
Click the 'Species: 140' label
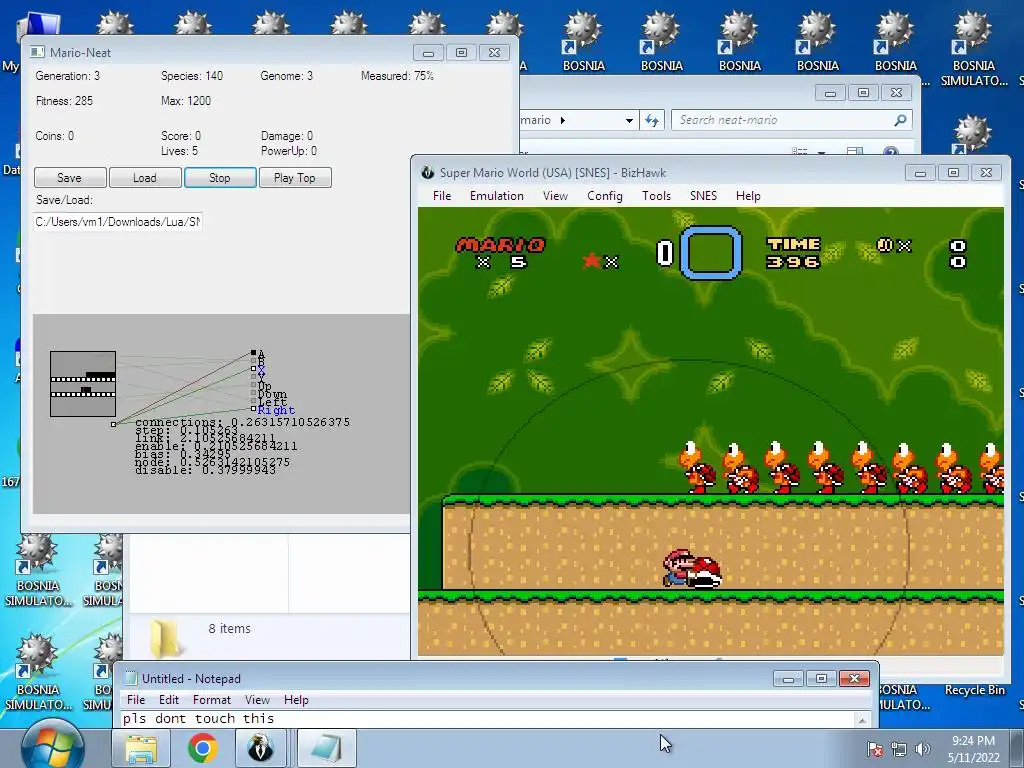pos(192,76)
